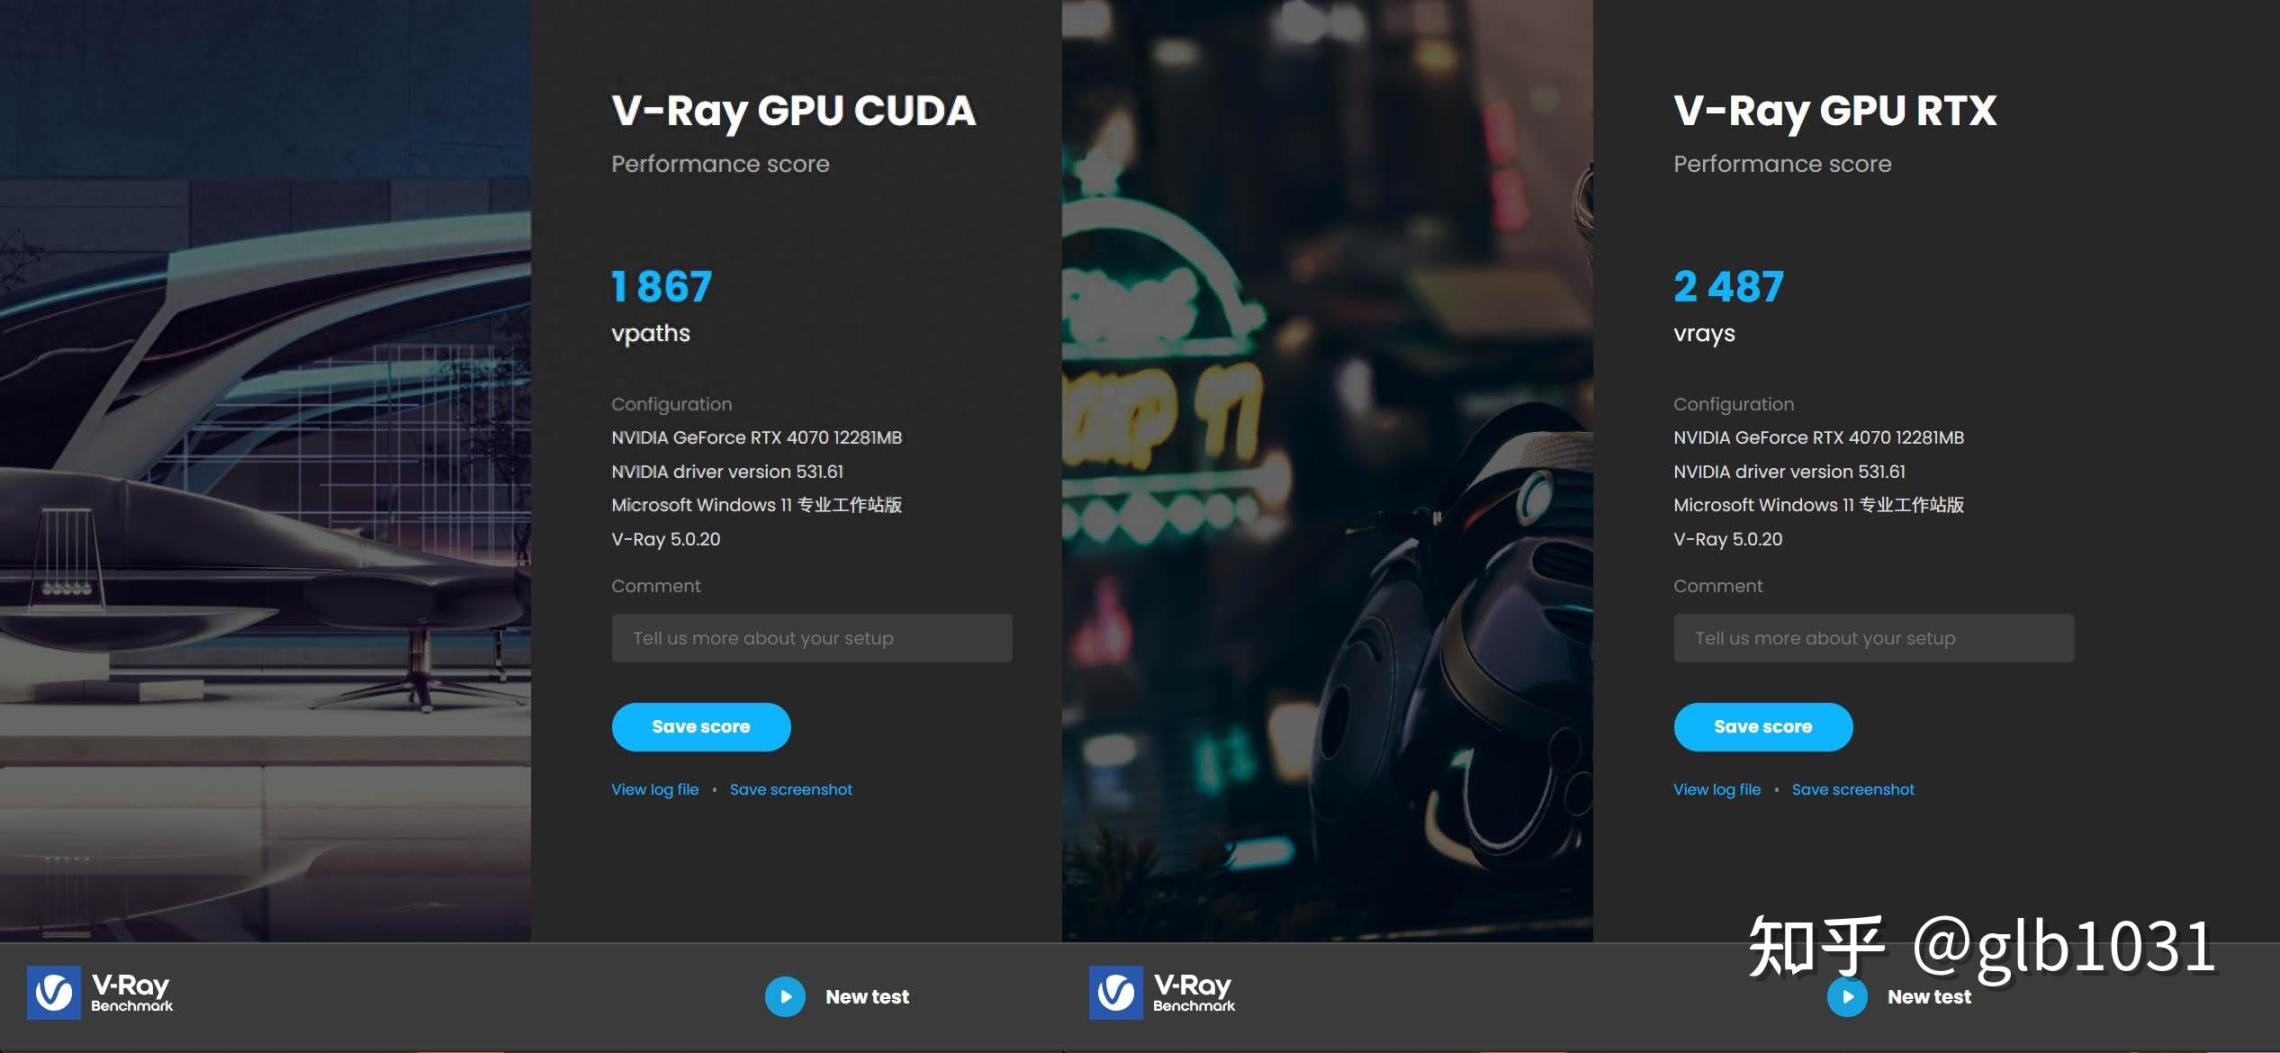Save score for V-Ray GPU RTX result

click(x=1763, y=727)
